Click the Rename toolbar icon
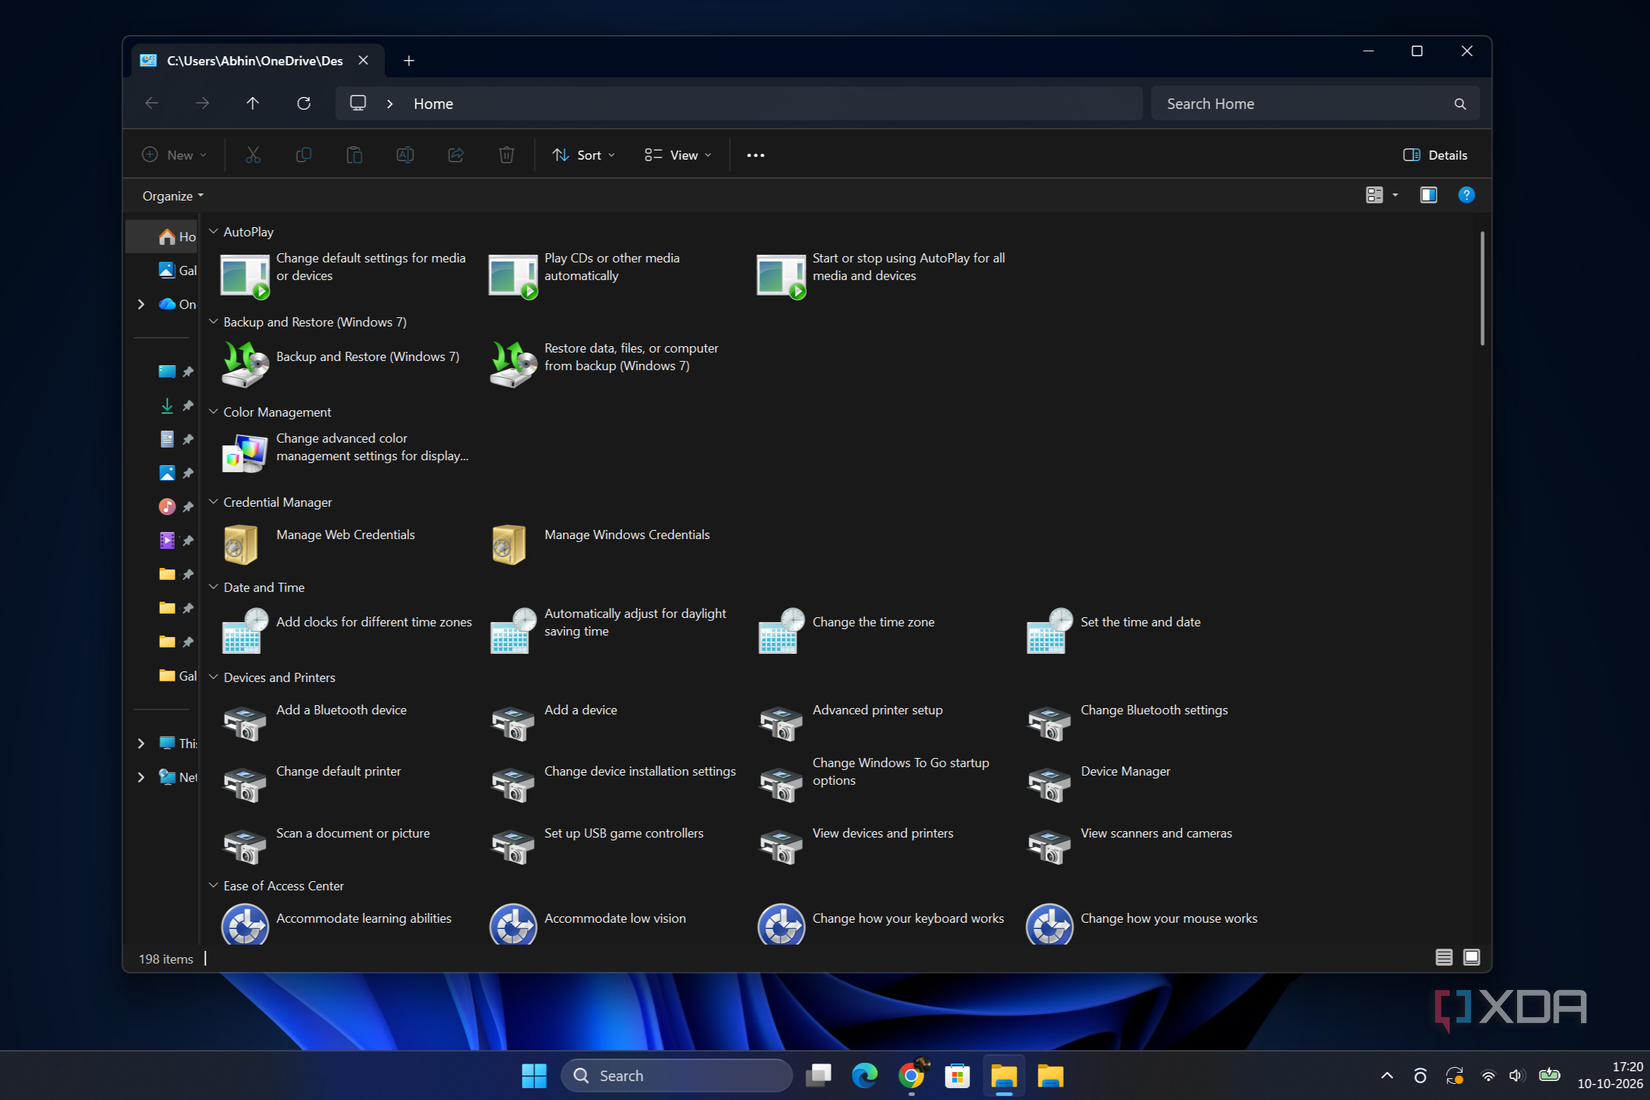Screen dimensions: 1650x1100 click(x=405, y=155)
